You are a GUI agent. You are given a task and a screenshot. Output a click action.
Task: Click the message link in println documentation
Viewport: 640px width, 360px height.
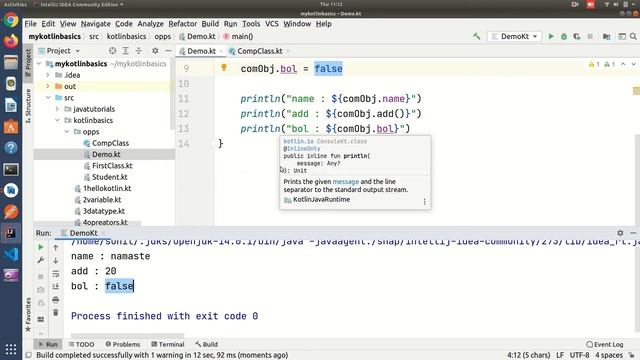coord(346,182)
